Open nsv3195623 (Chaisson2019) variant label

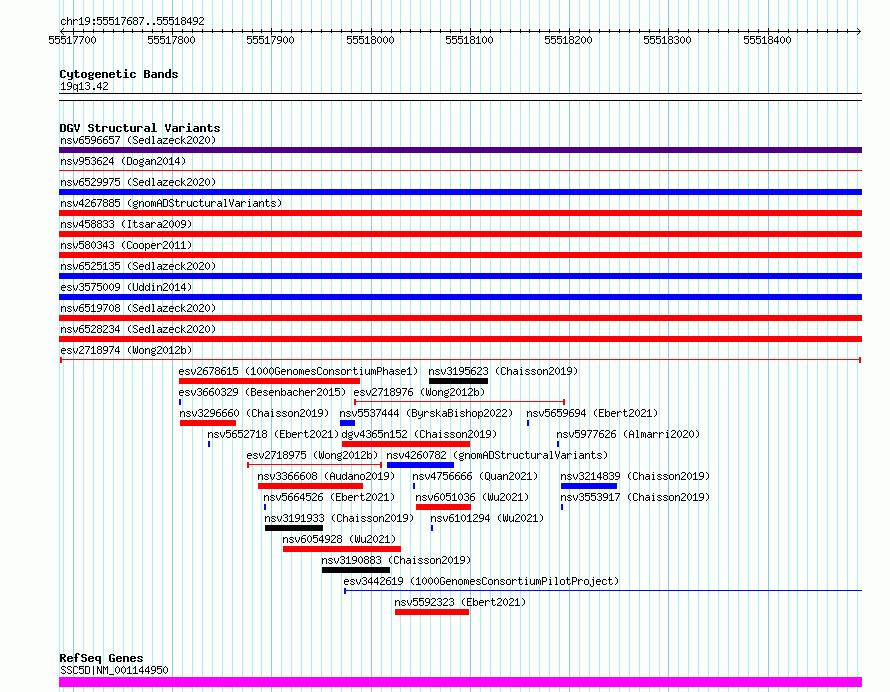point(503,371)
